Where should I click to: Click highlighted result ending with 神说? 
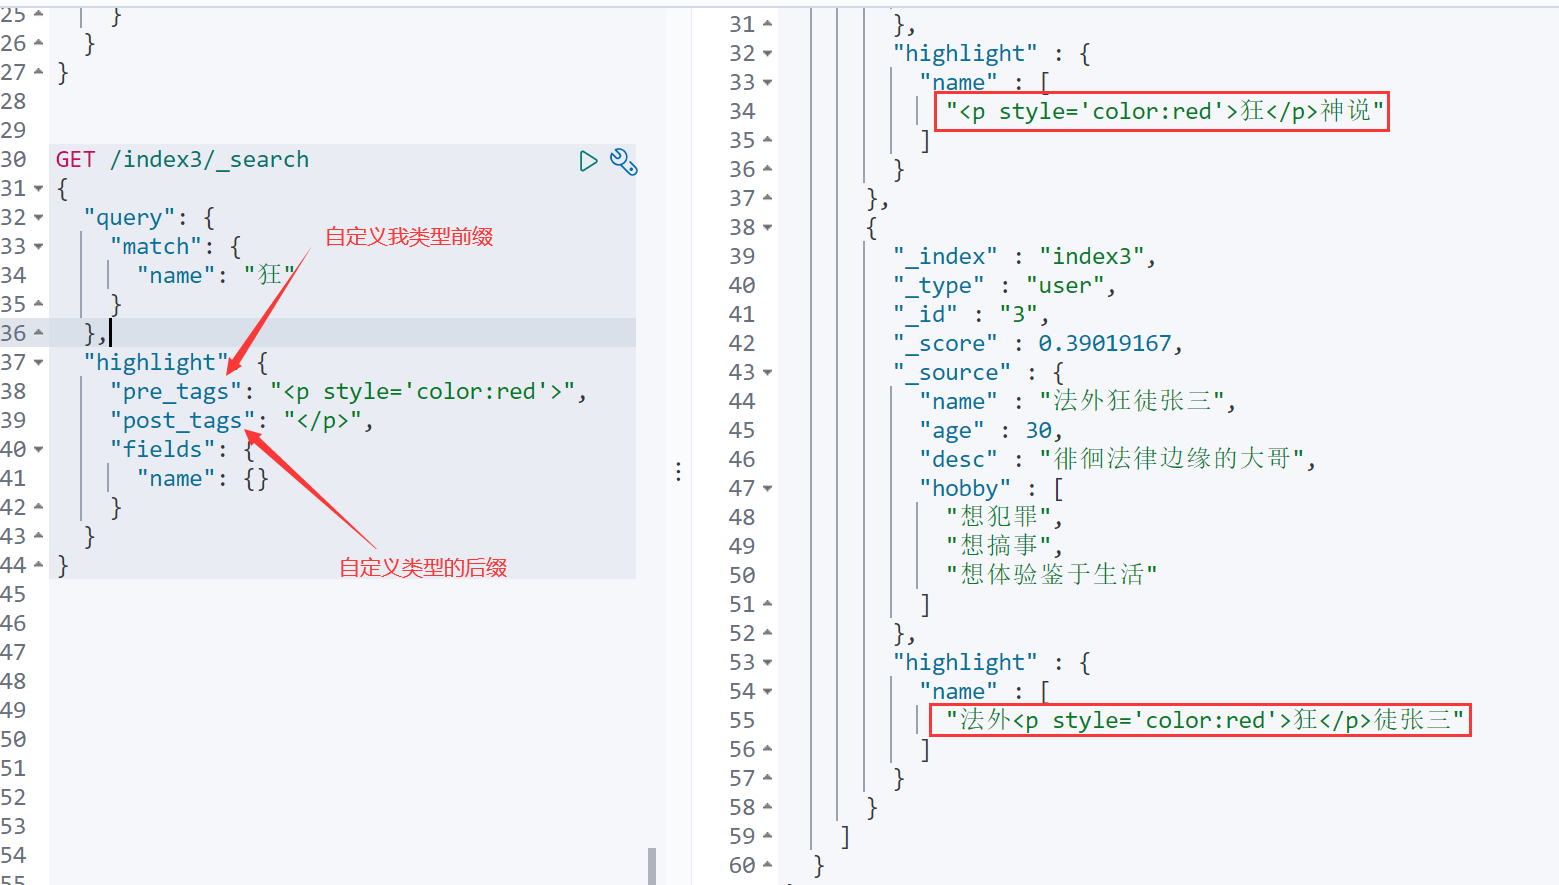point(1165,111)
